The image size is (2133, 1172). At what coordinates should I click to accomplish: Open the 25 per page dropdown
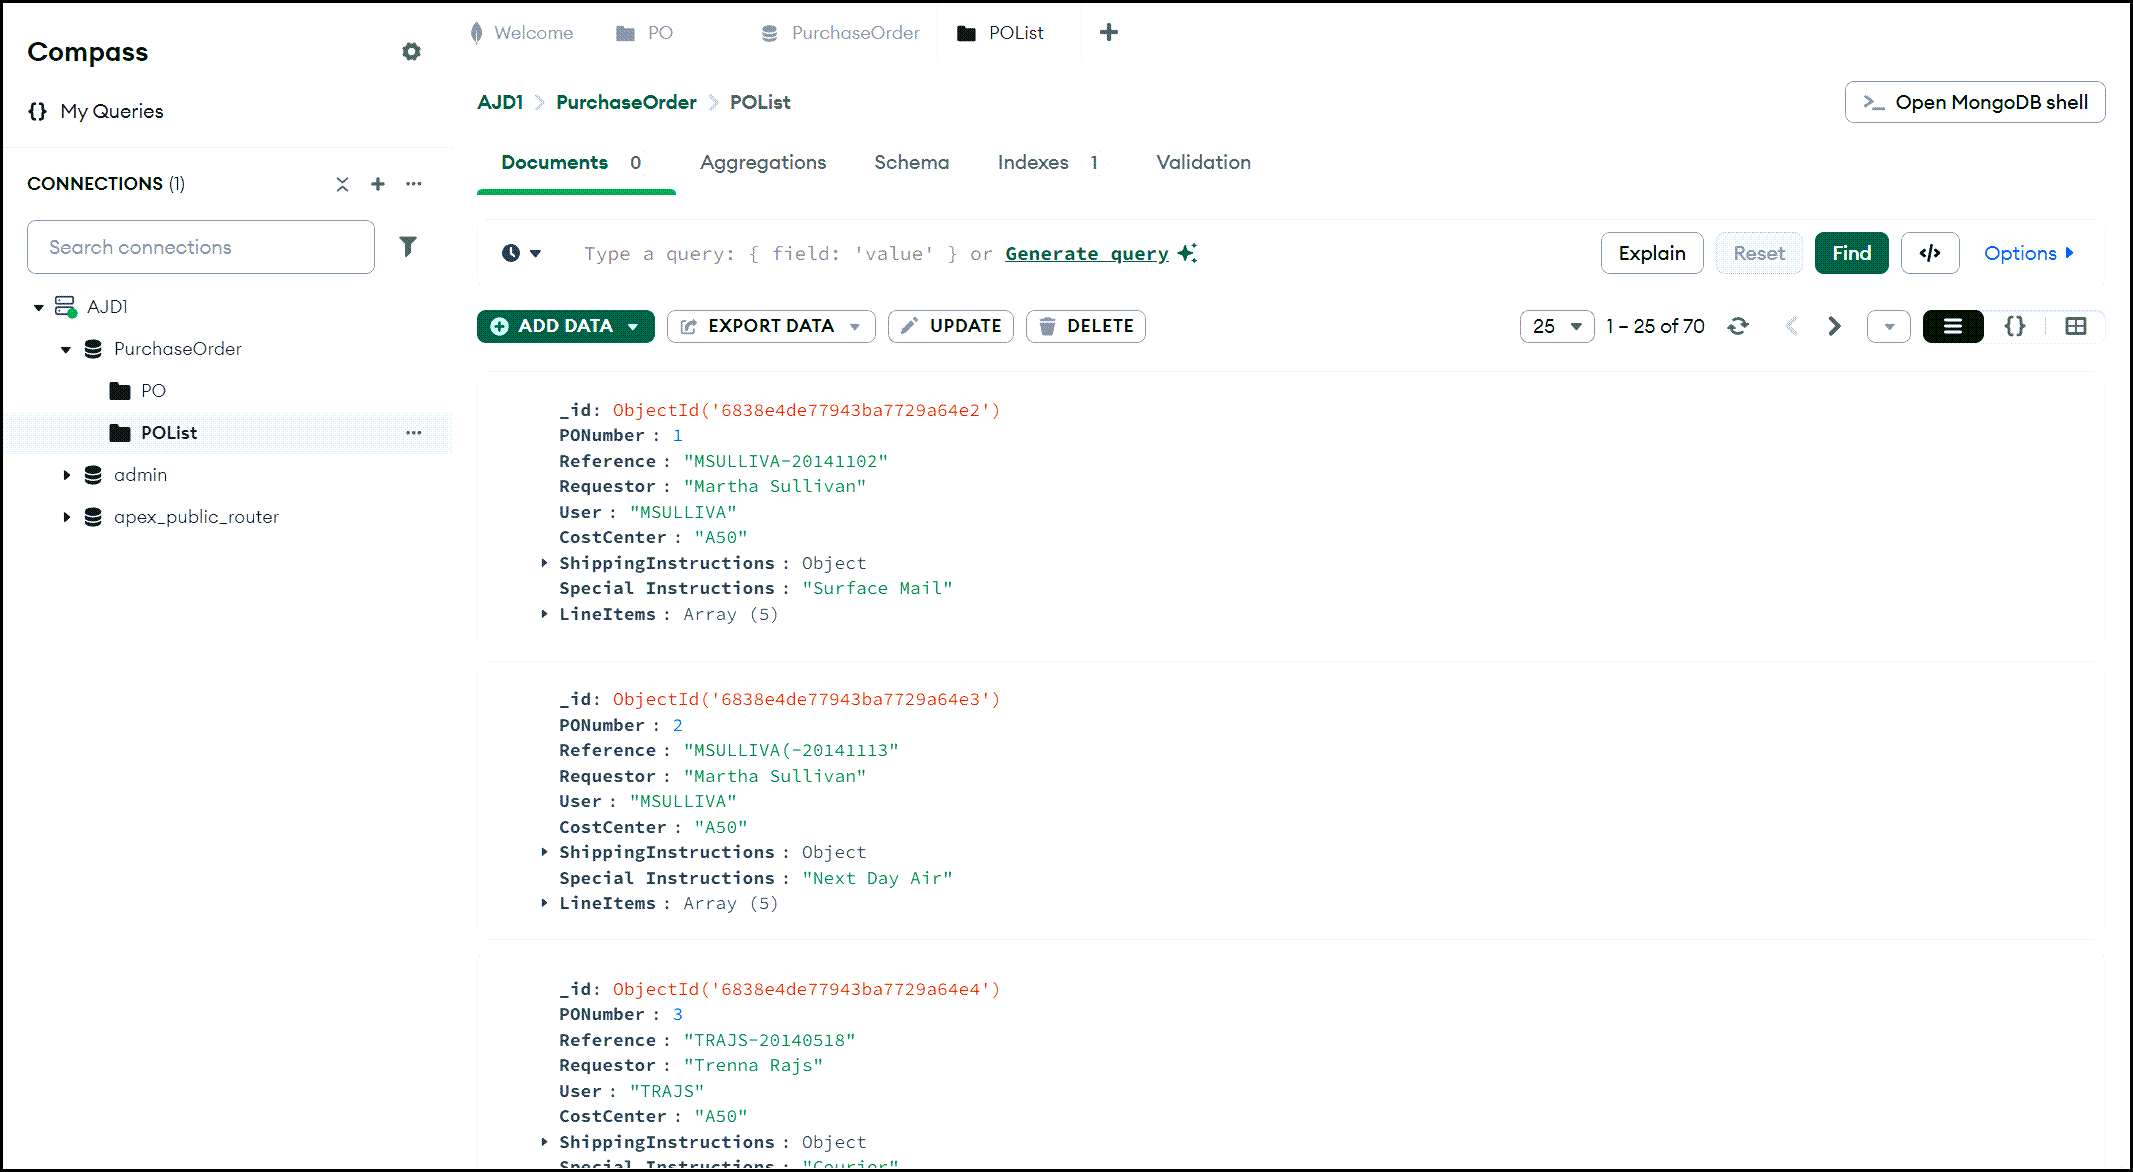(1557, 326)
